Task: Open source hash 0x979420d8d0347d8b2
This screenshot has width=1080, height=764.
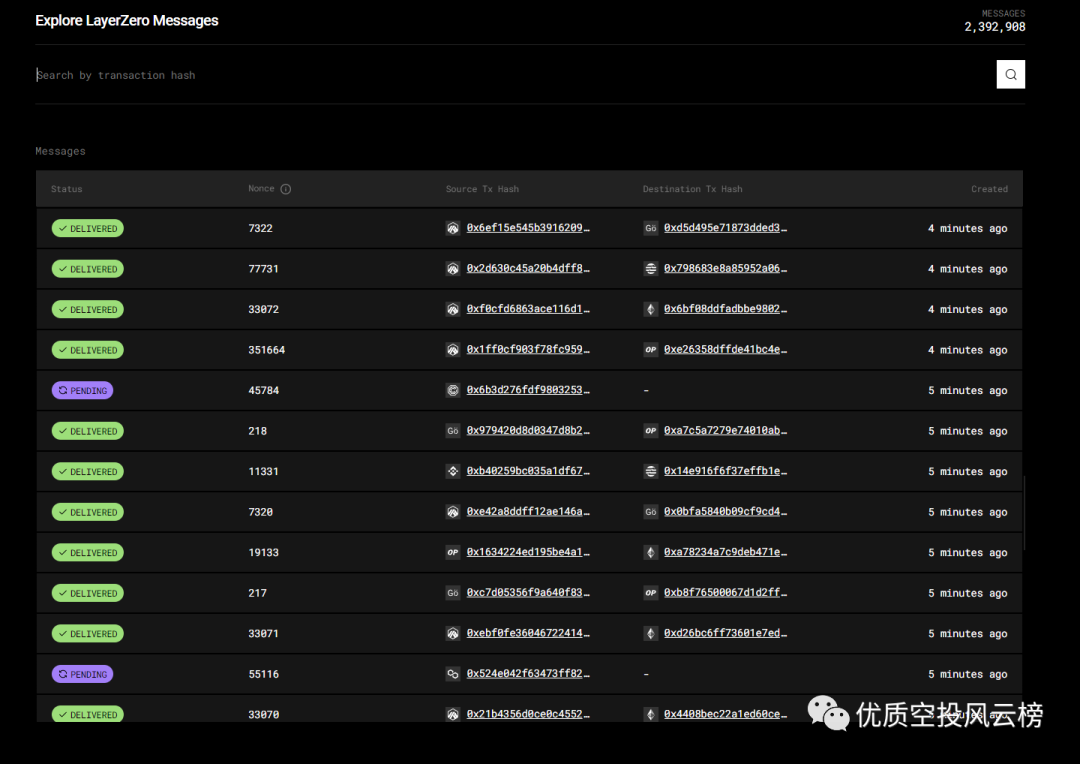Action: point(528,431)
